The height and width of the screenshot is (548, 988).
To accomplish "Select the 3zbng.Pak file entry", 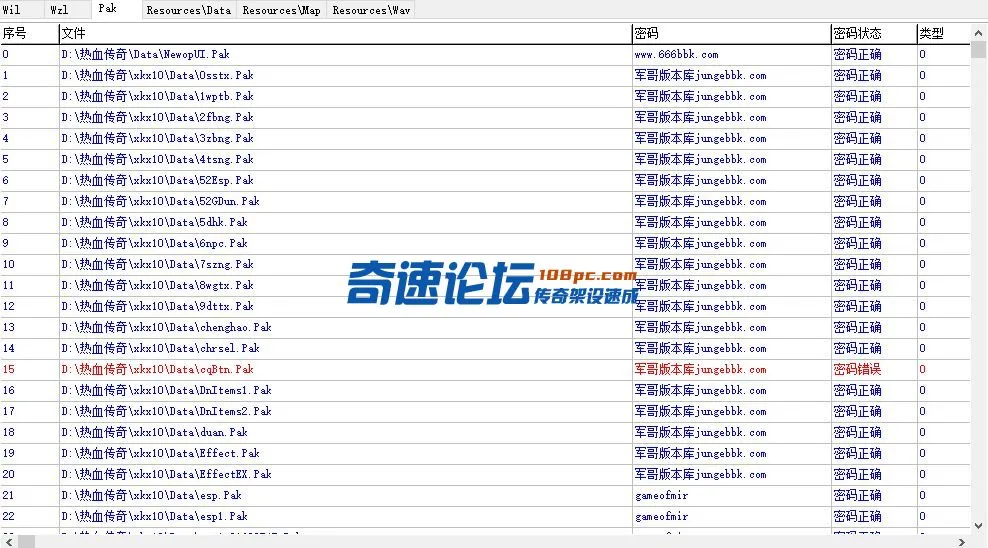I will coord(158,139).
